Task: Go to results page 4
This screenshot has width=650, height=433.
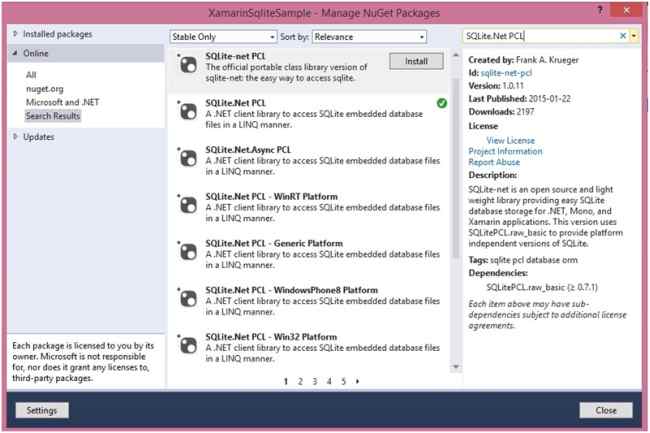Action: pos(329,381)
